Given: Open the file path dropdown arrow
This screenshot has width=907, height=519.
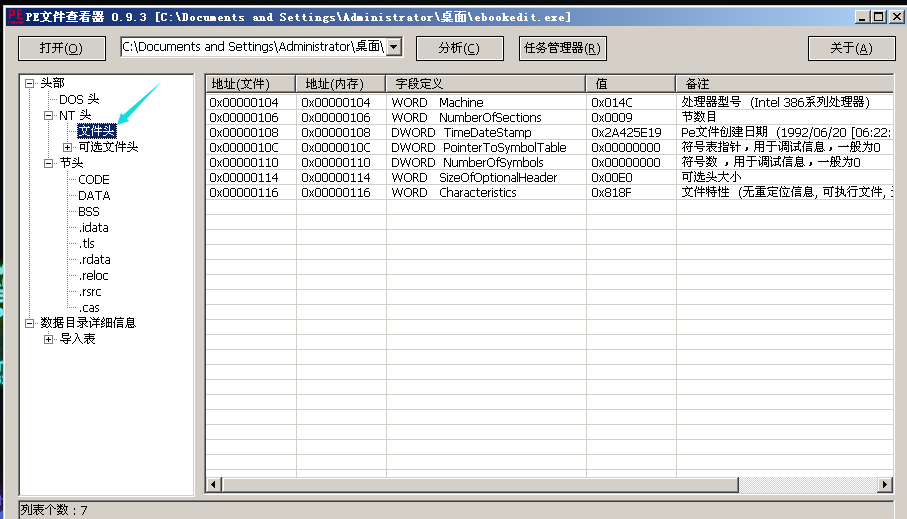Looking at the screenshot, I should tap(393, 47).
